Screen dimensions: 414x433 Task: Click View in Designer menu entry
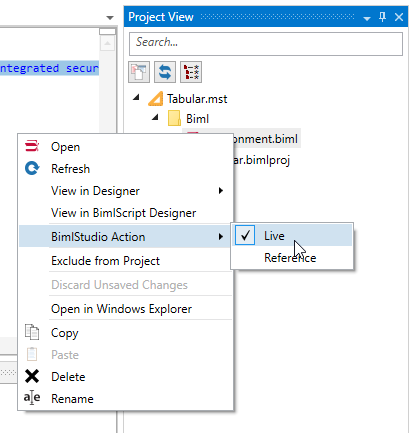point(126,191)
